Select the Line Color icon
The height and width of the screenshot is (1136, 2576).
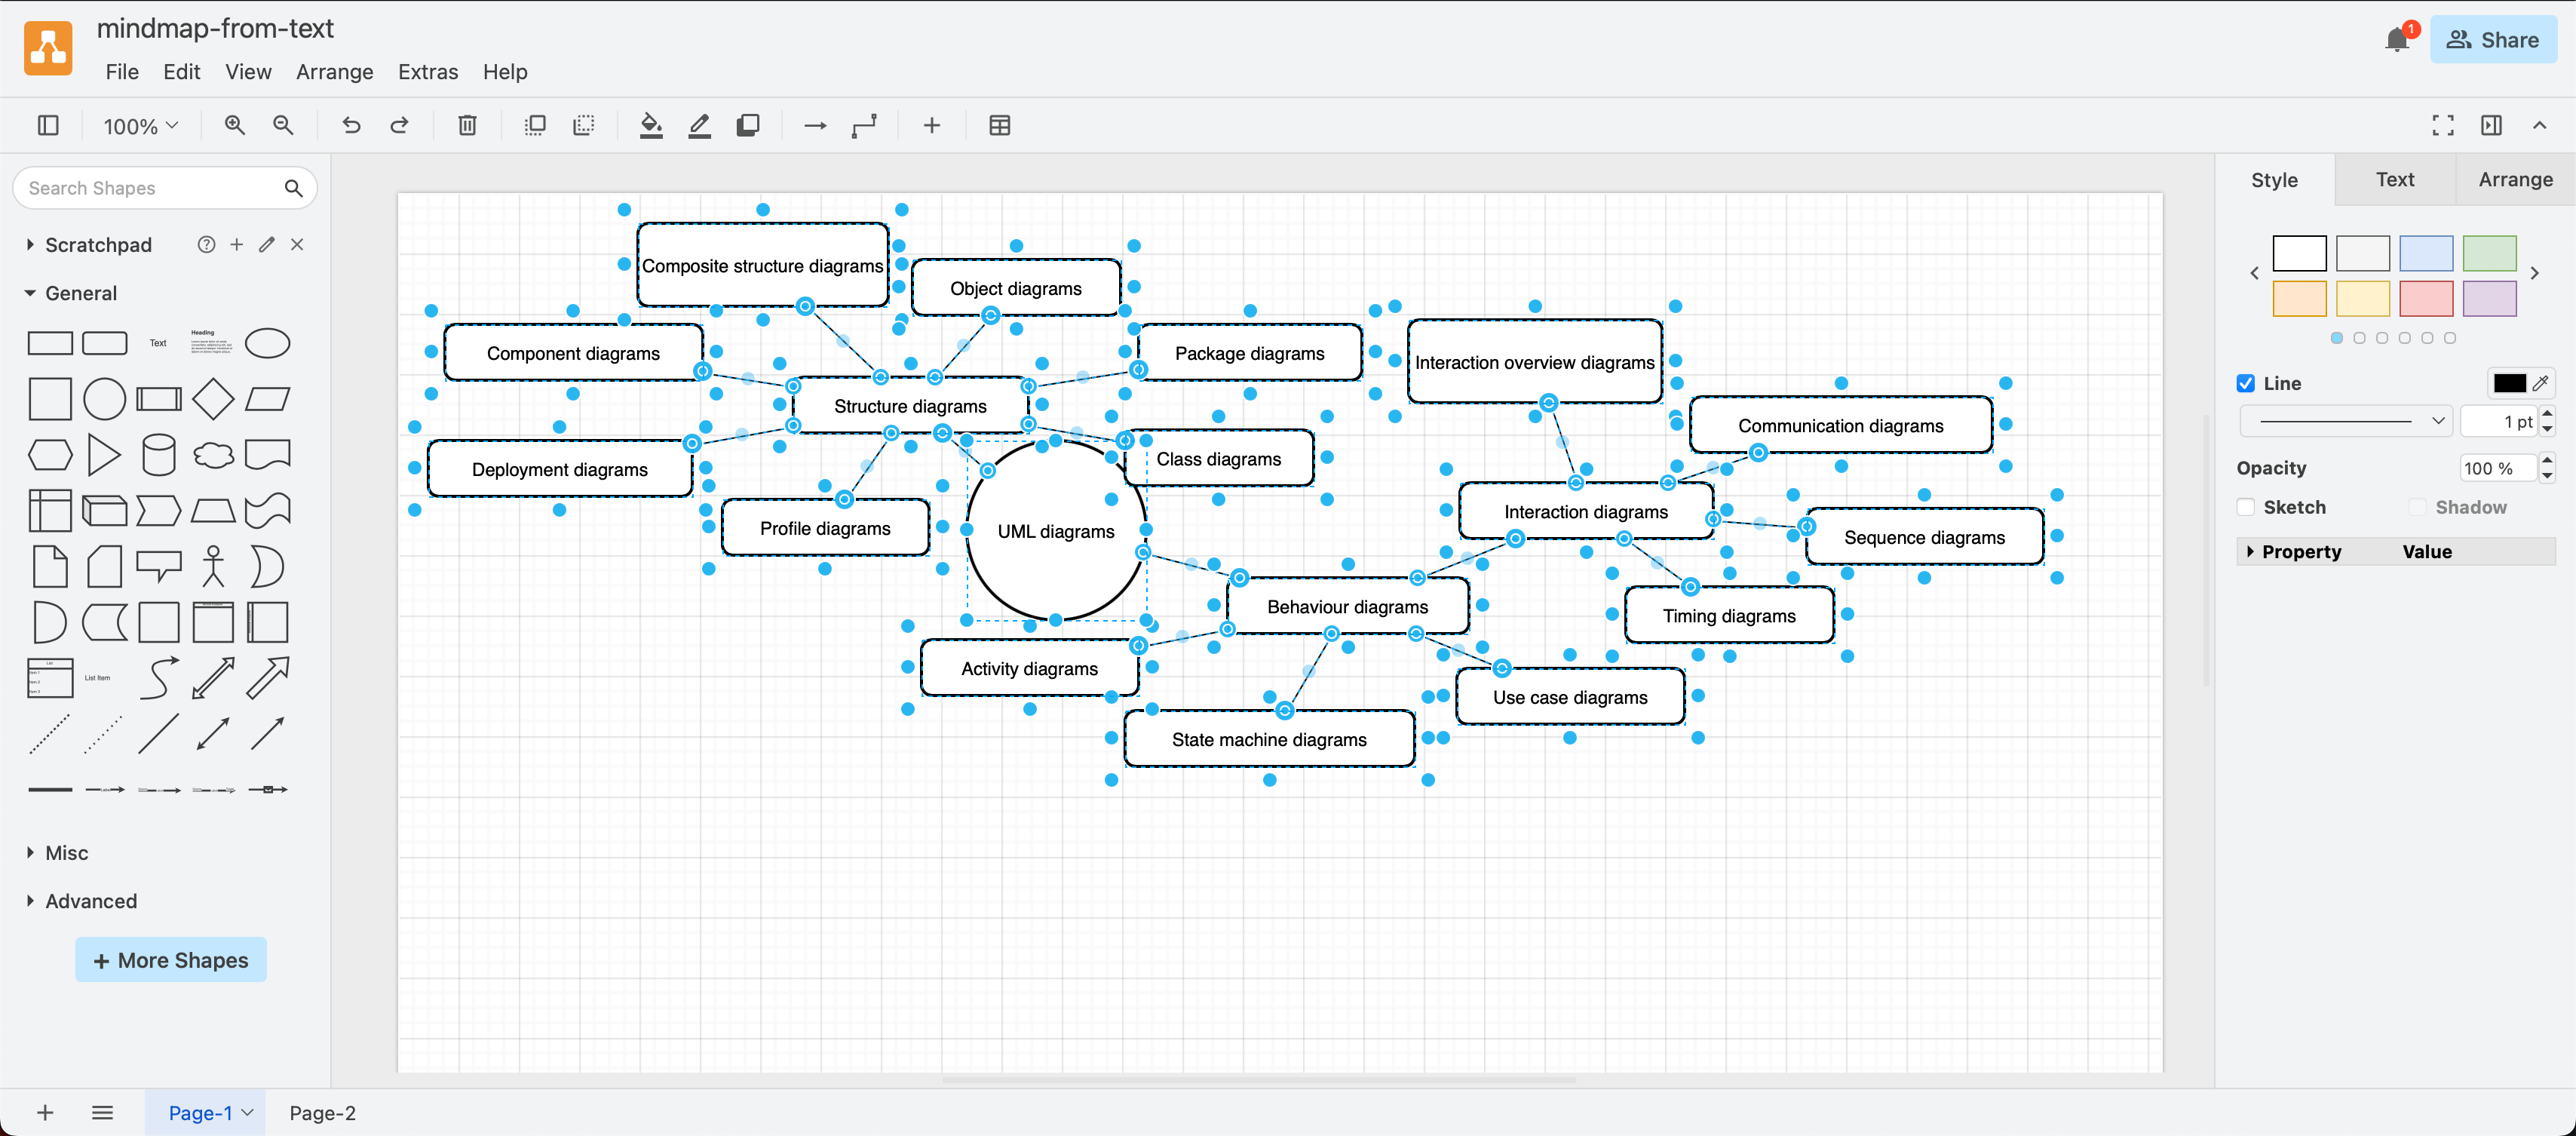click(699, 125)
